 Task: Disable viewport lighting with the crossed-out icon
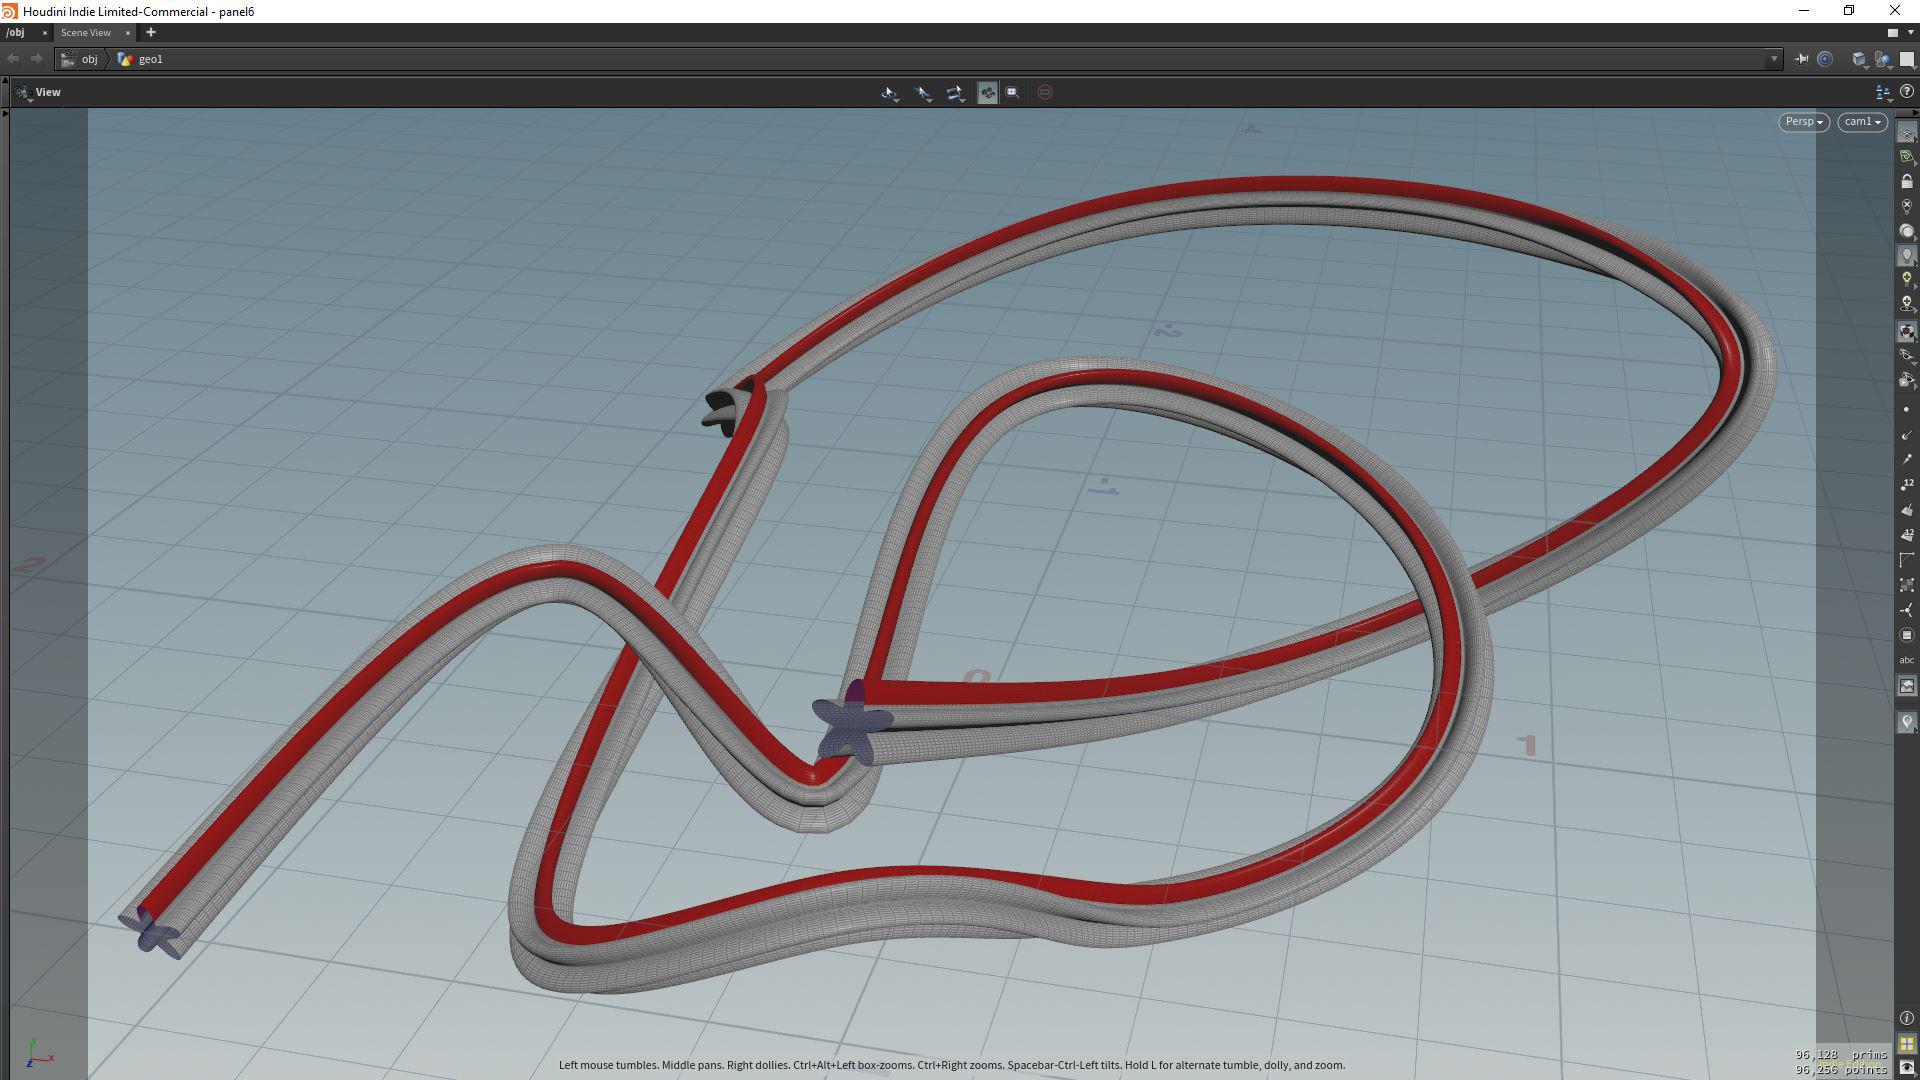1908,202
